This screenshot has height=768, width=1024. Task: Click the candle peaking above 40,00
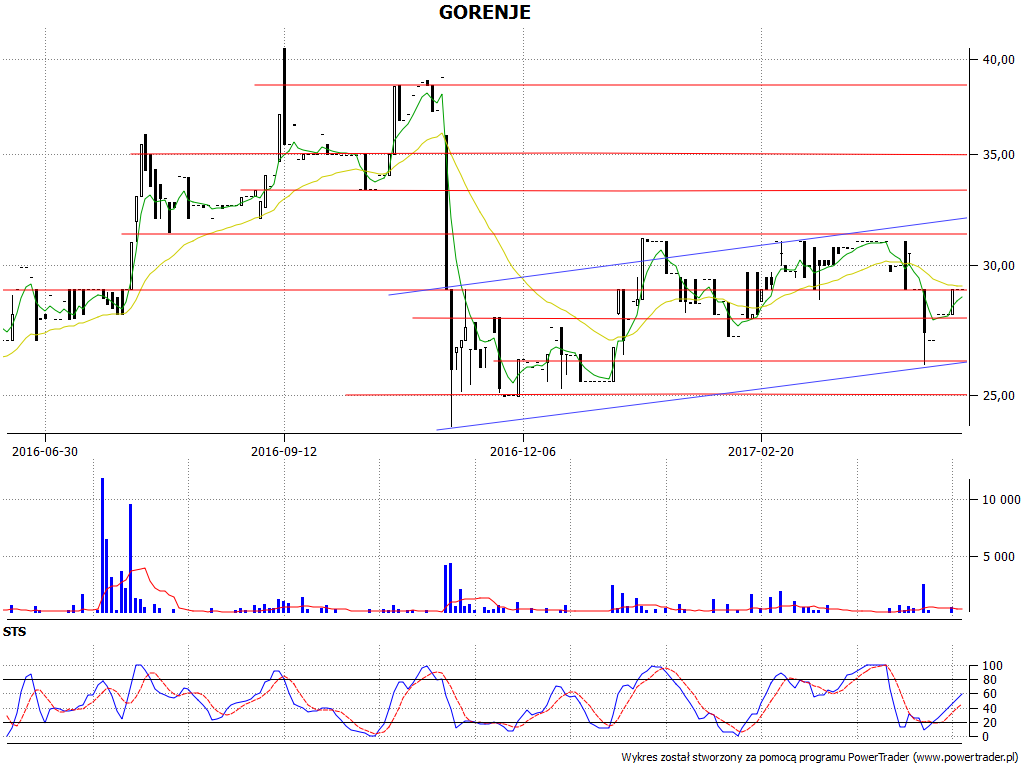(x=284, y=95)
